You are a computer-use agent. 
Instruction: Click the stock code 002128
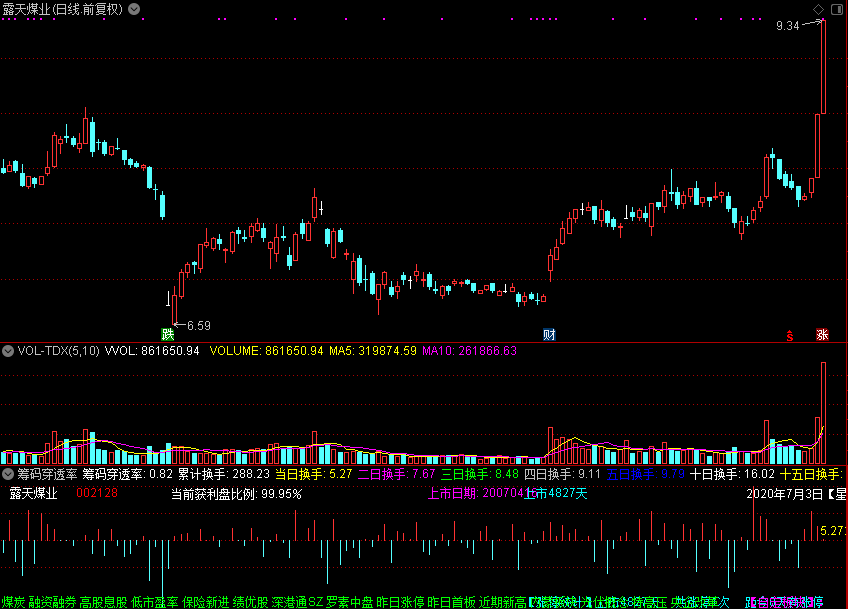coord(97,493)
